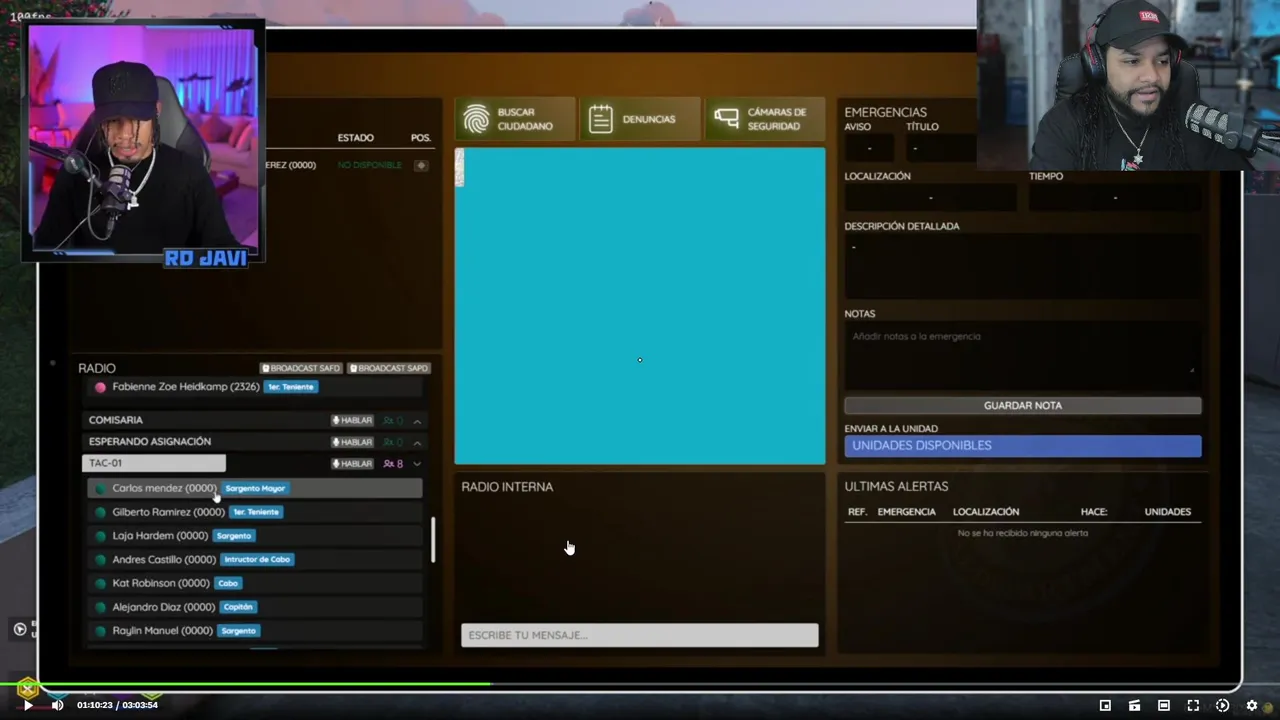Select Andres Castillo in radio list
This screenshot has height=720, width=1280.
(254, 559)
